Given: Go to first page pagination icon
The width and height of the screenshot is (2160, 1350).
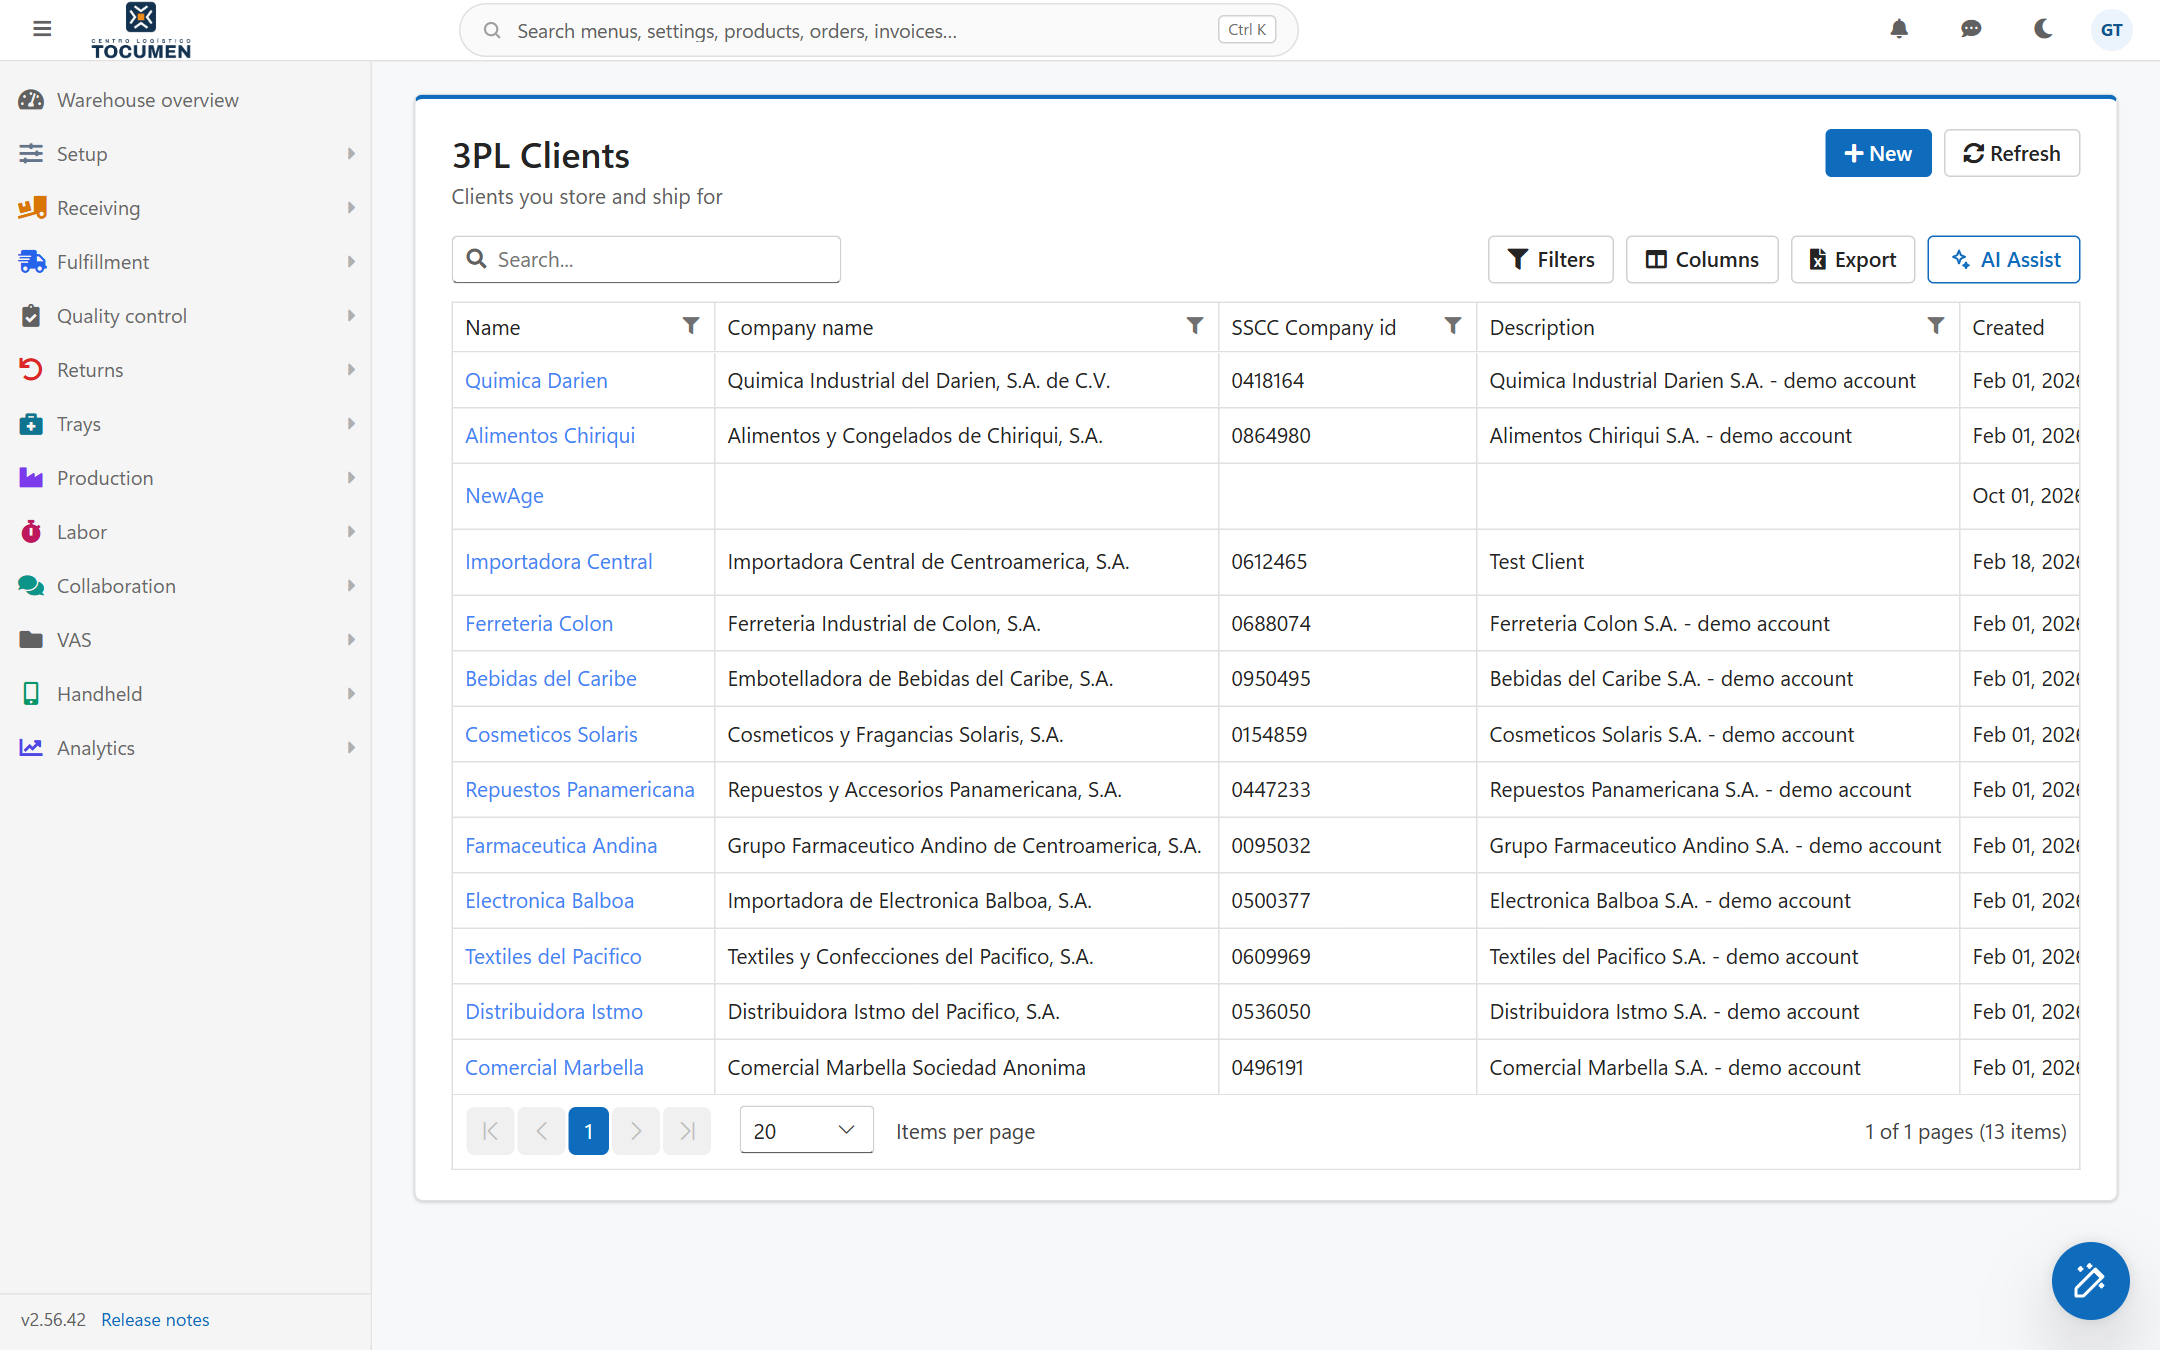Looking at the screenshot, I should tap(490, 1131).
